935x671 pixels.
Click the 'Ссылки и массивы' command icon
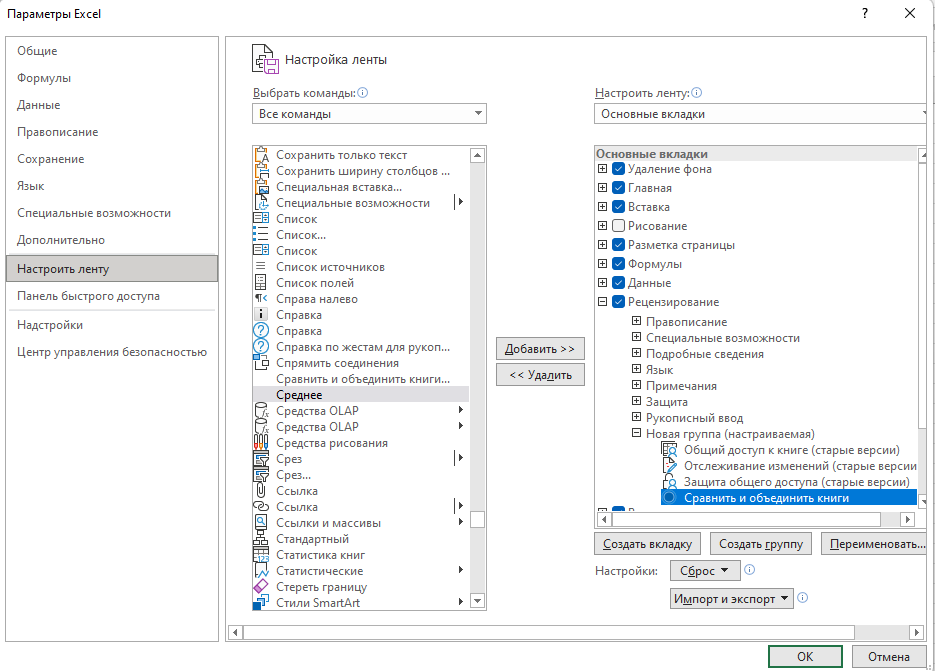[x=261, y=522]
